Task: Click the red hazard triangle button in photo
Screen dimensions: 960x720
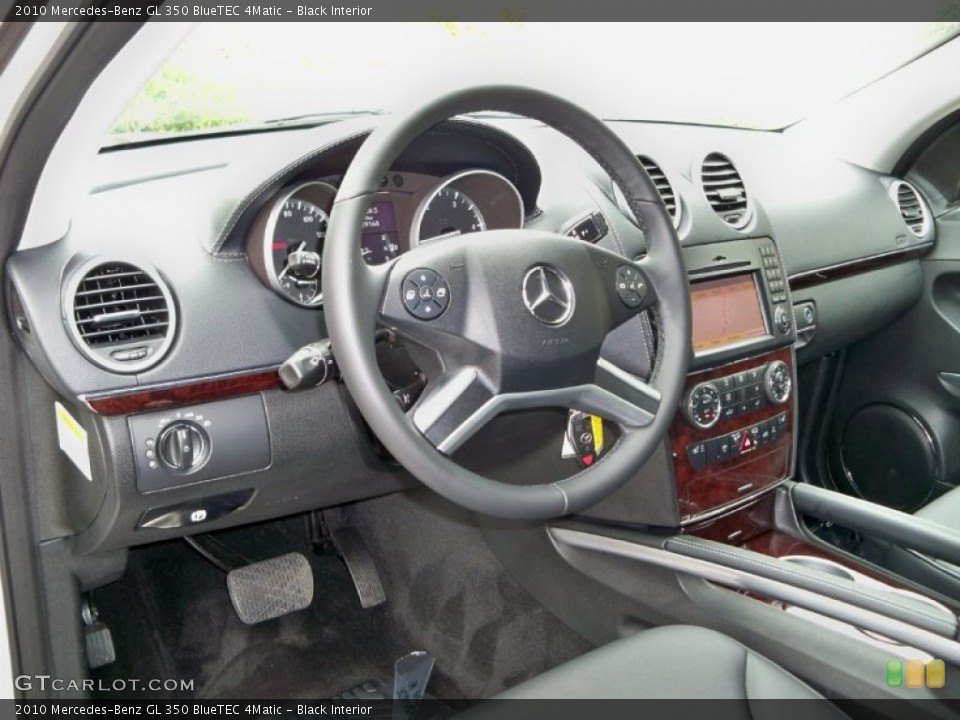Action: click(746, 440)
